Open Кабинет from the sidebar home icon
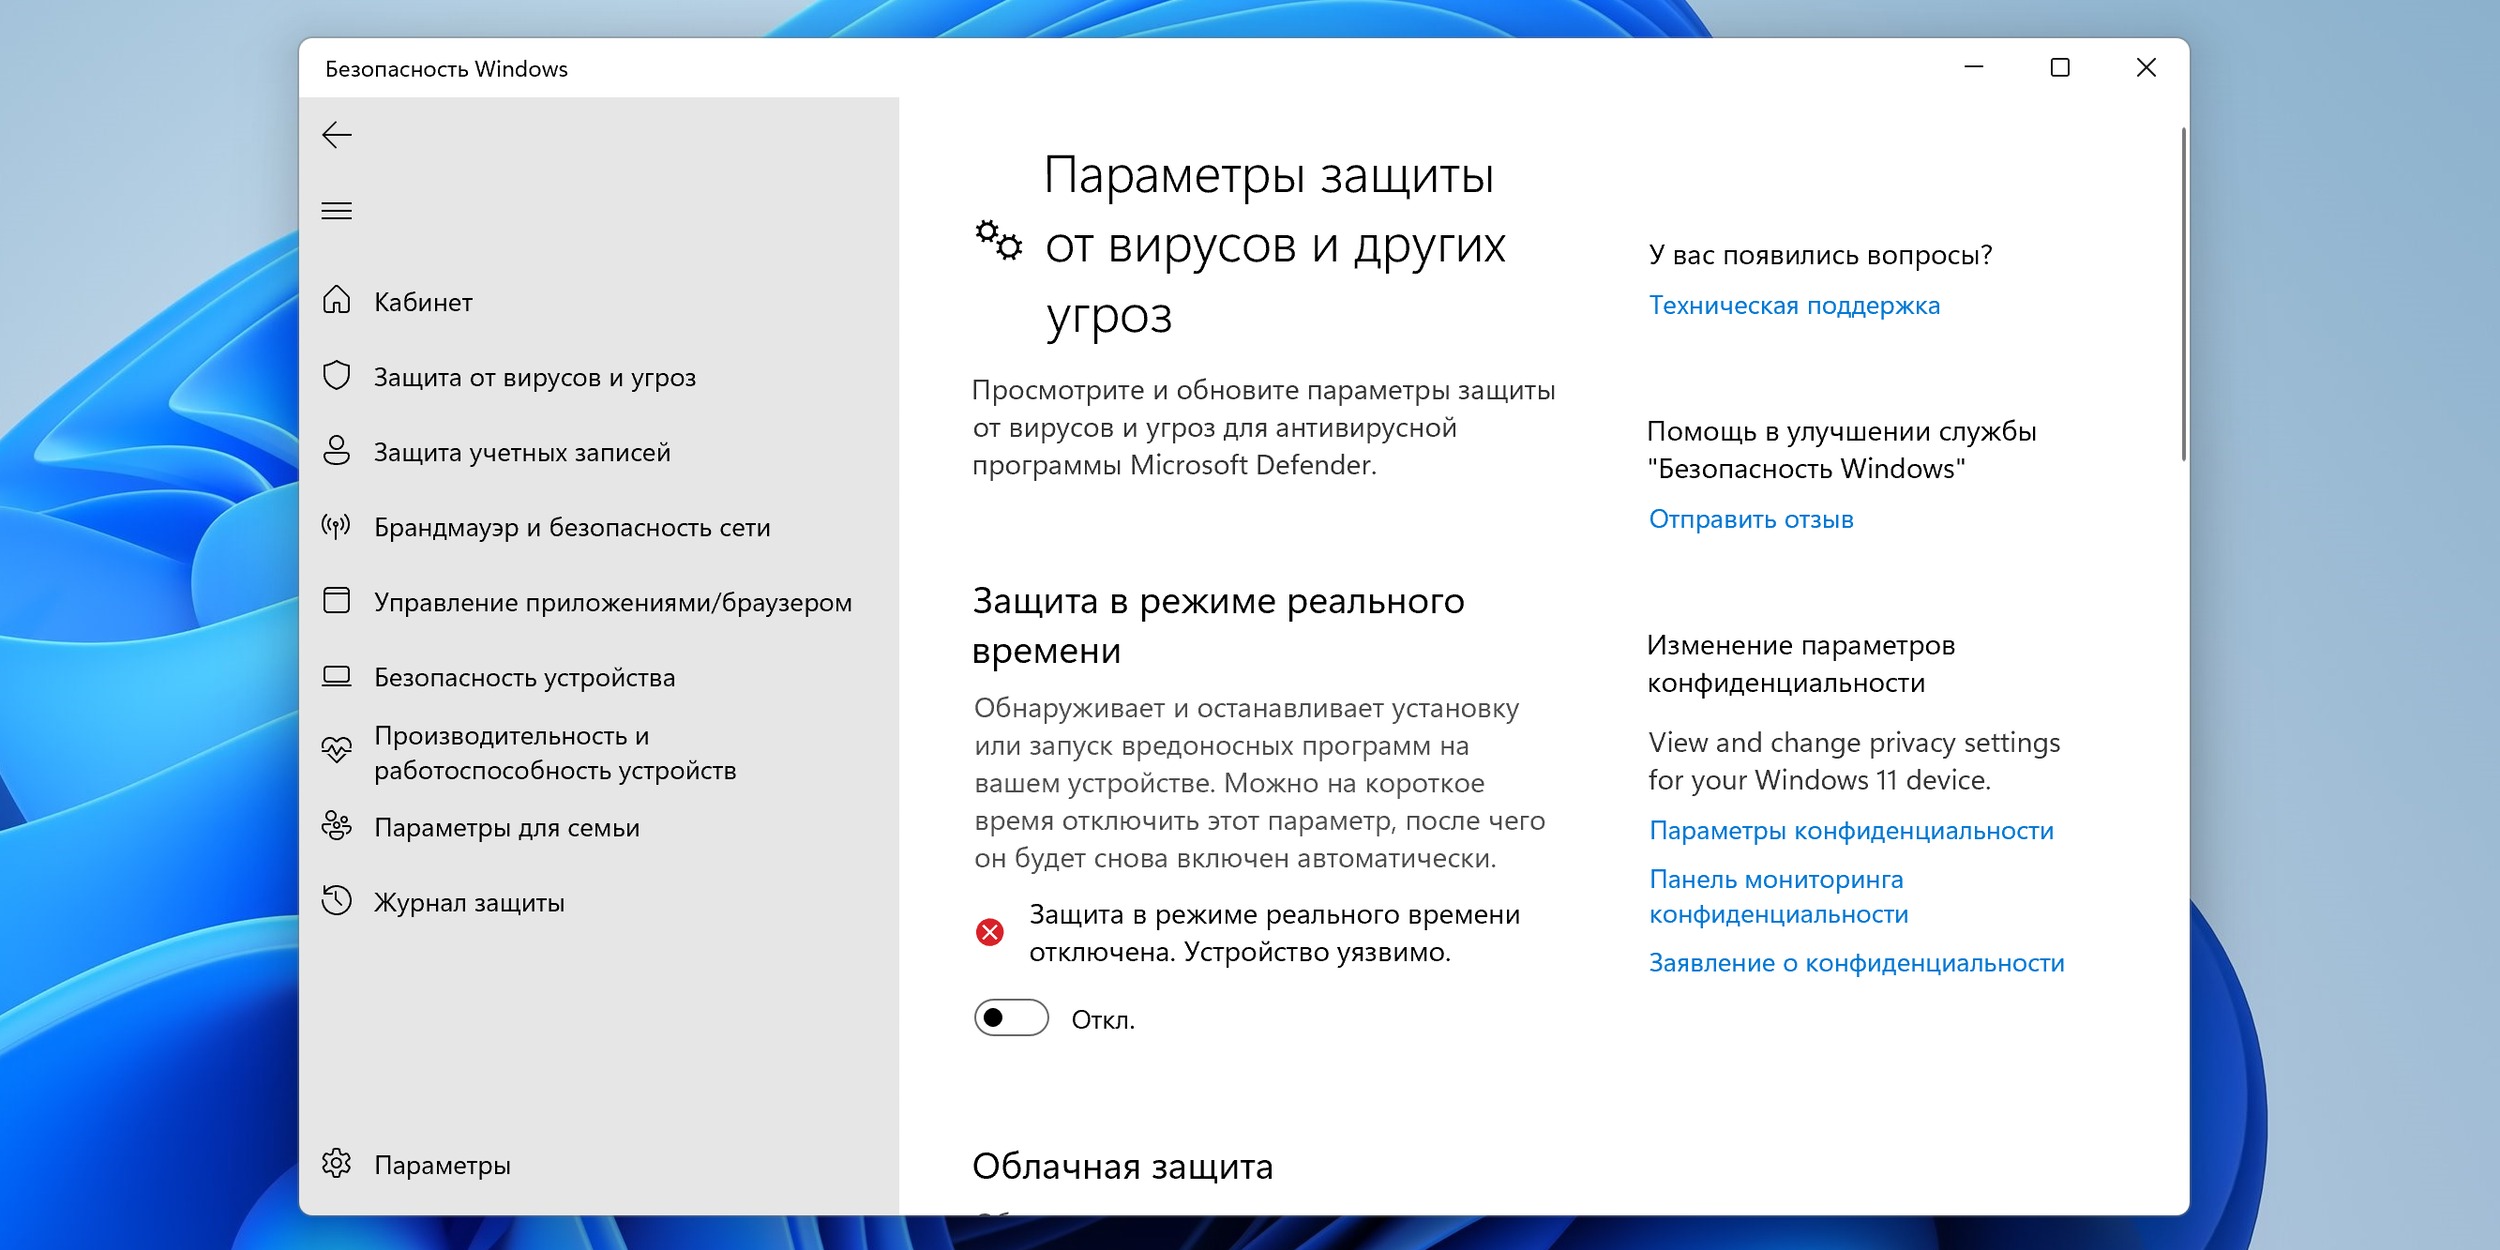Image resolution: width=2500 pixels, height=1250 pixels. 338,302
